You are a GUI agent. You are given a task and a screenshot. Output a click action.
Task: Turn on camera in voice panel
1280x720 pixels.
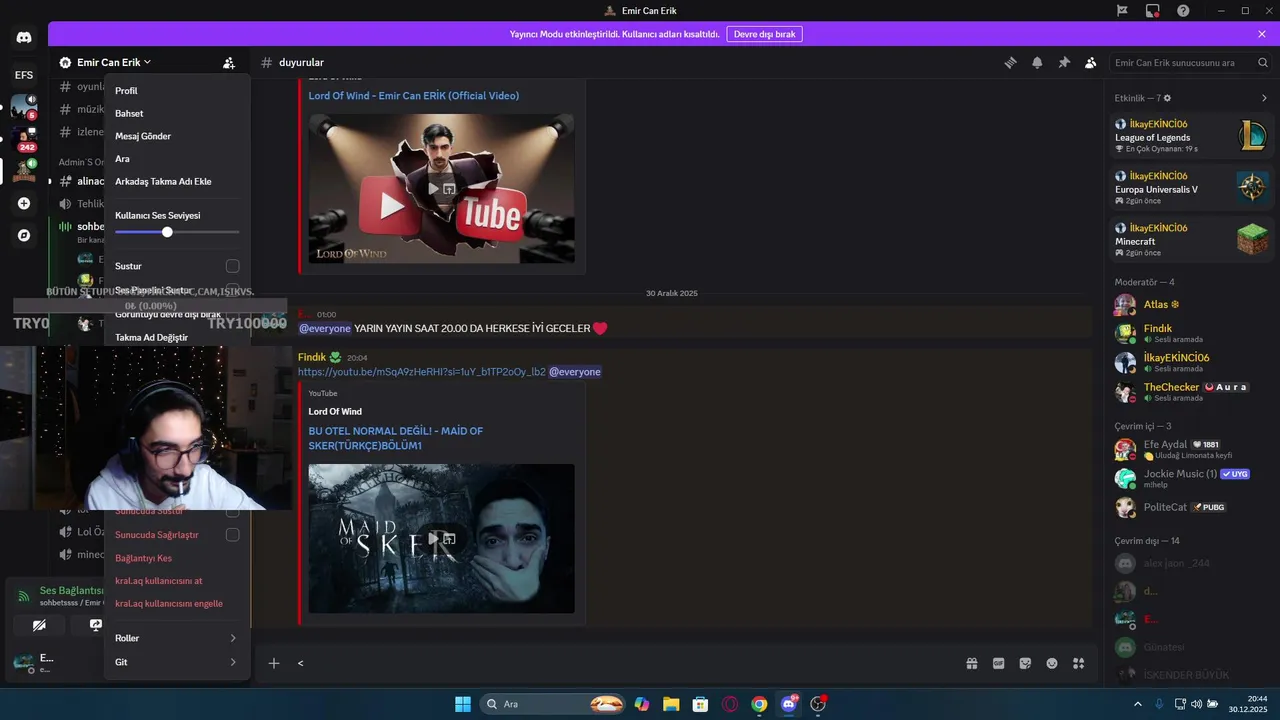coord(39,625)
